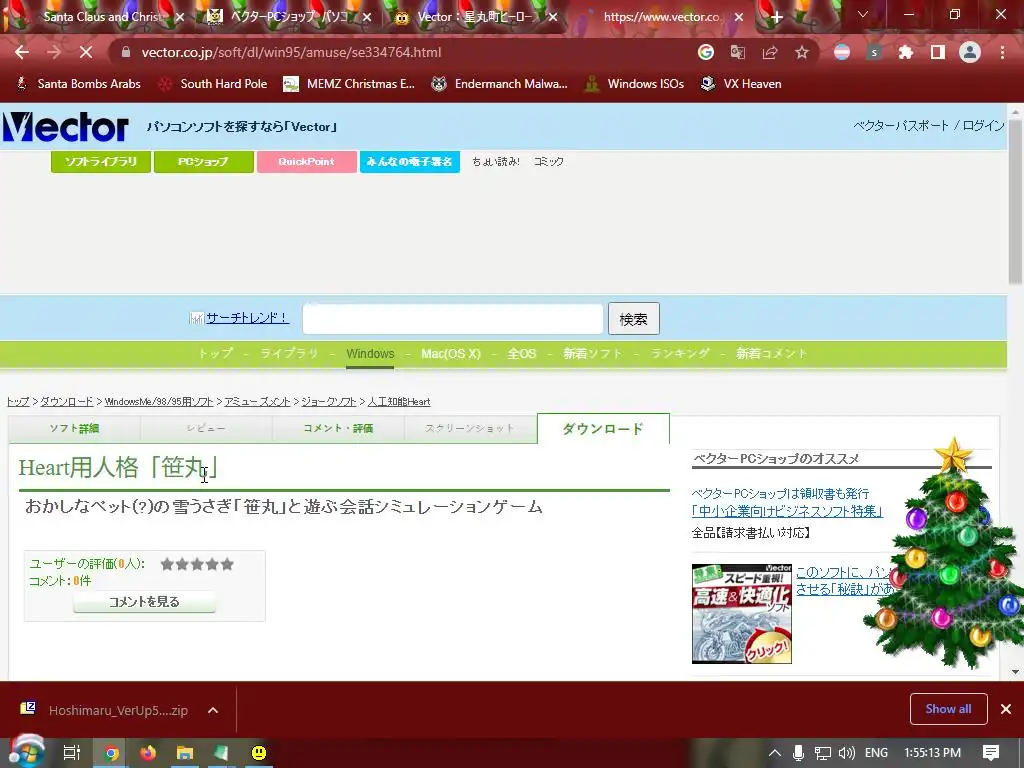Screen dimensions: 1024x768
Task: Open ベクターパスポート / ログイン link
Action: click(929, 125)
